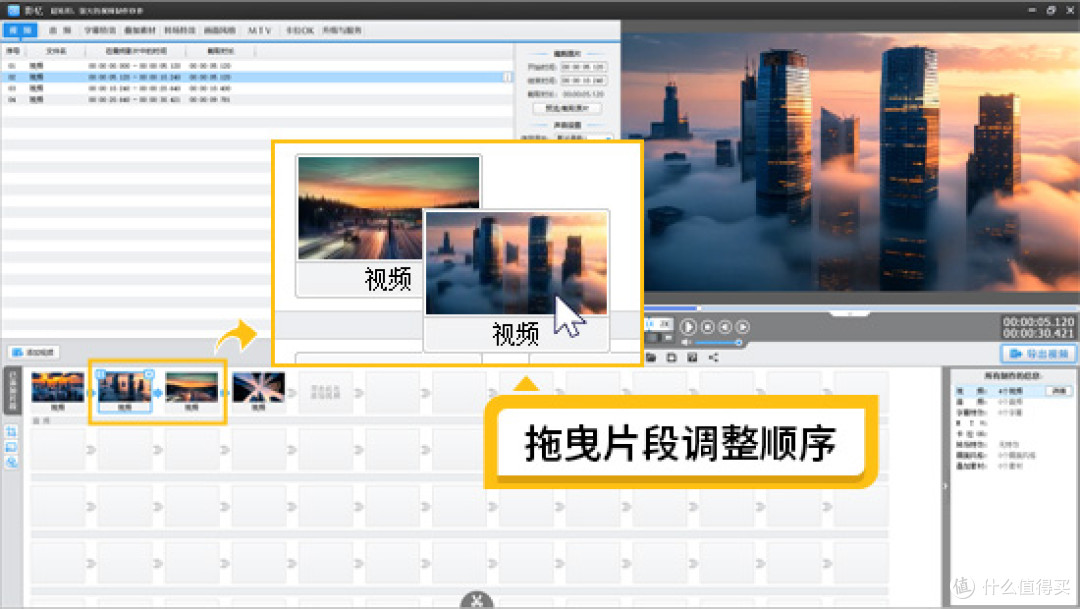Collapse the right info panel arrow

(x=945, y=486)
